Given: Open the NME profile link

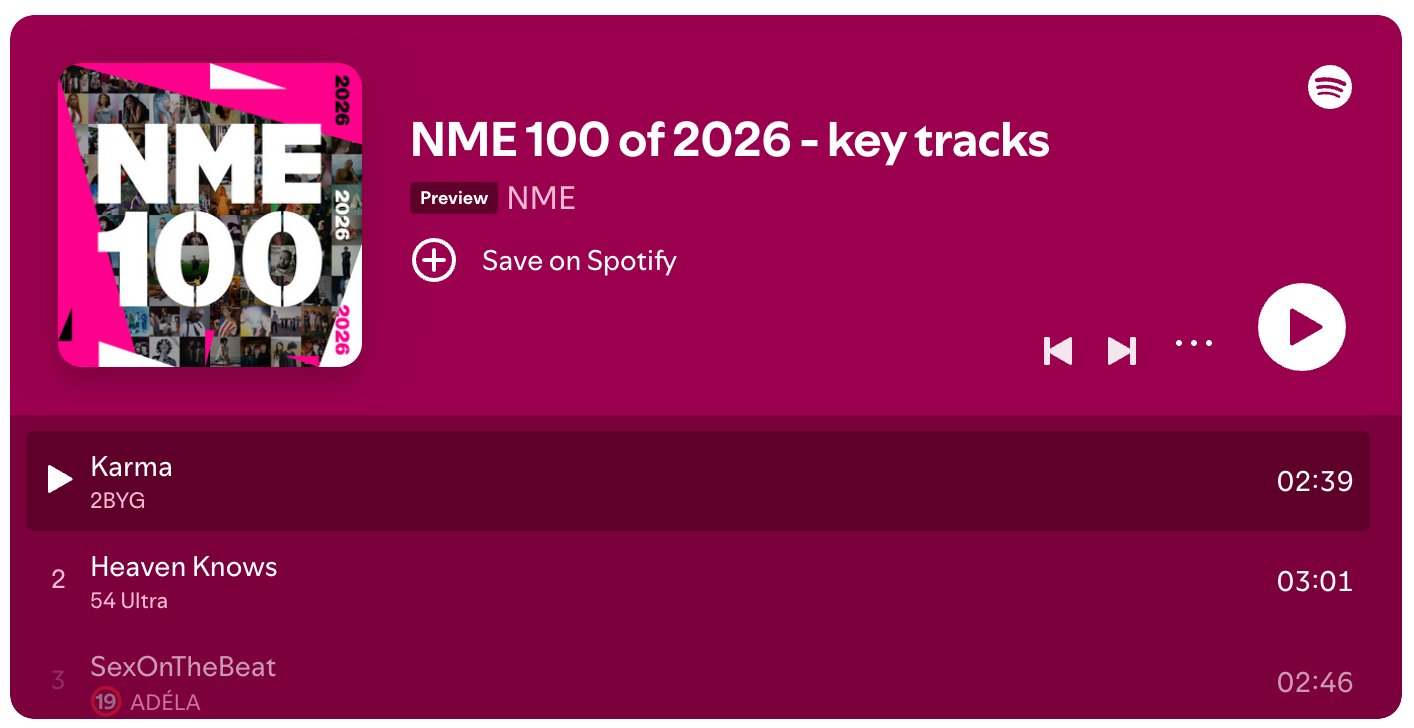Looking at the screenshot, I should [x=541, y=198].
